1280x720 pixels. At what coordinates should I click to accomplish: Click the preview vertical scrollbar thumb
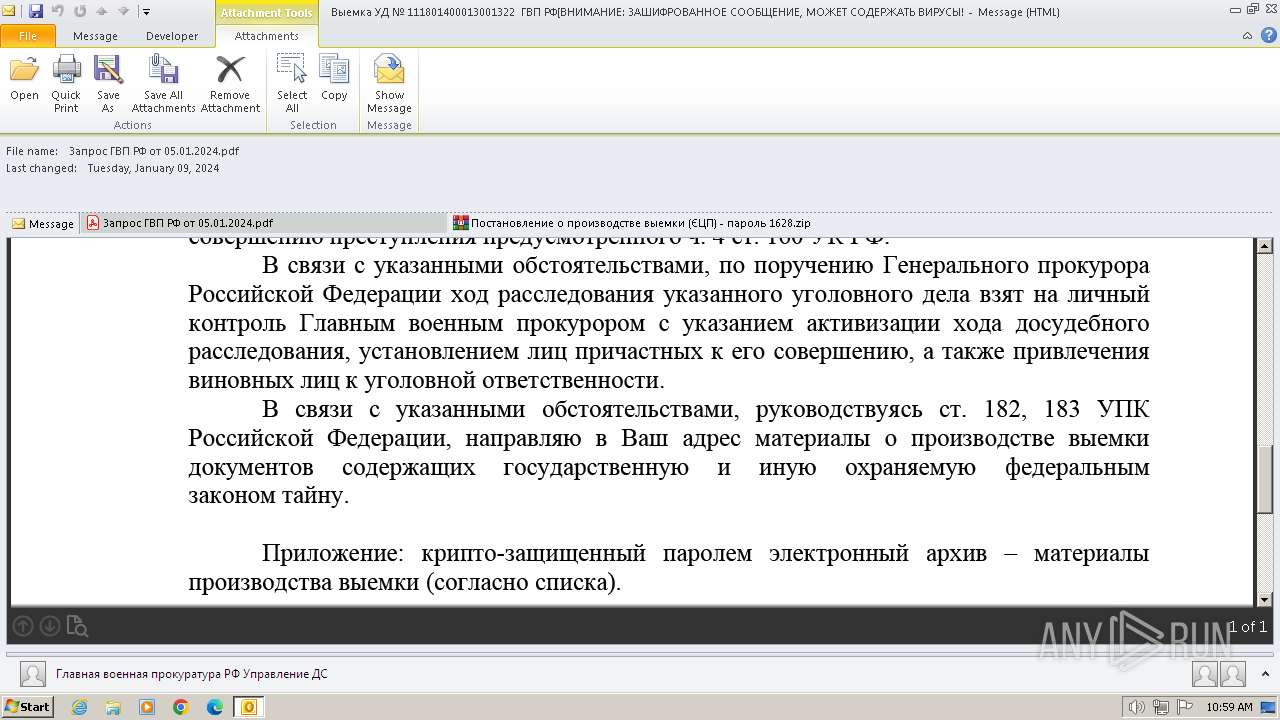click(x=1264, y=477)
